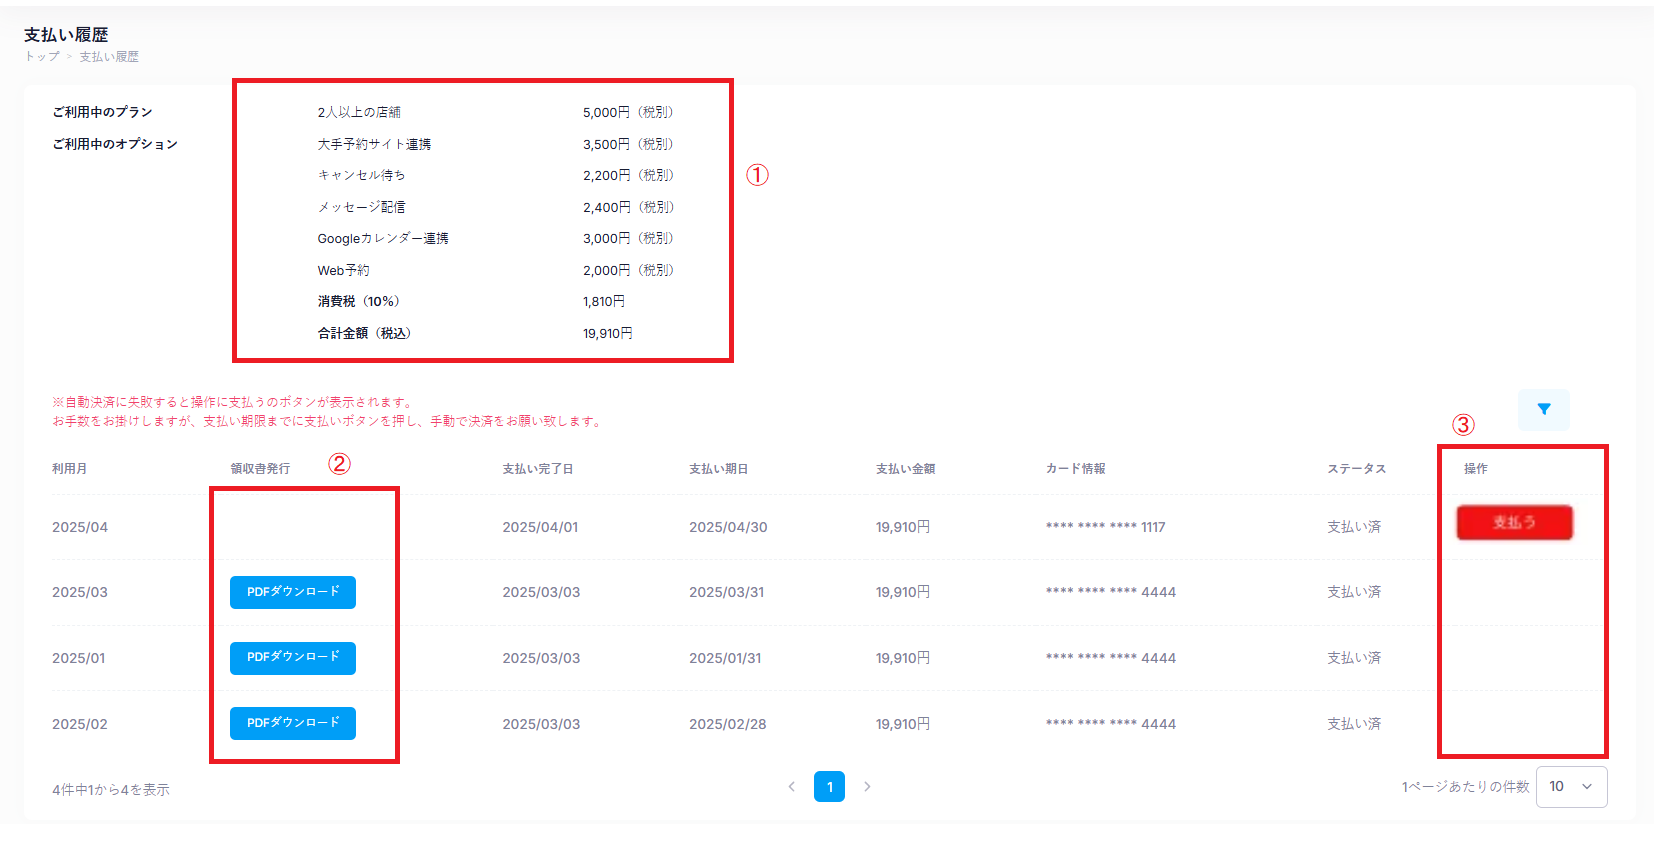Click the トップ breadcrumb link
The height and width of the screenshot is (848, 1654).
pos(41,57)
